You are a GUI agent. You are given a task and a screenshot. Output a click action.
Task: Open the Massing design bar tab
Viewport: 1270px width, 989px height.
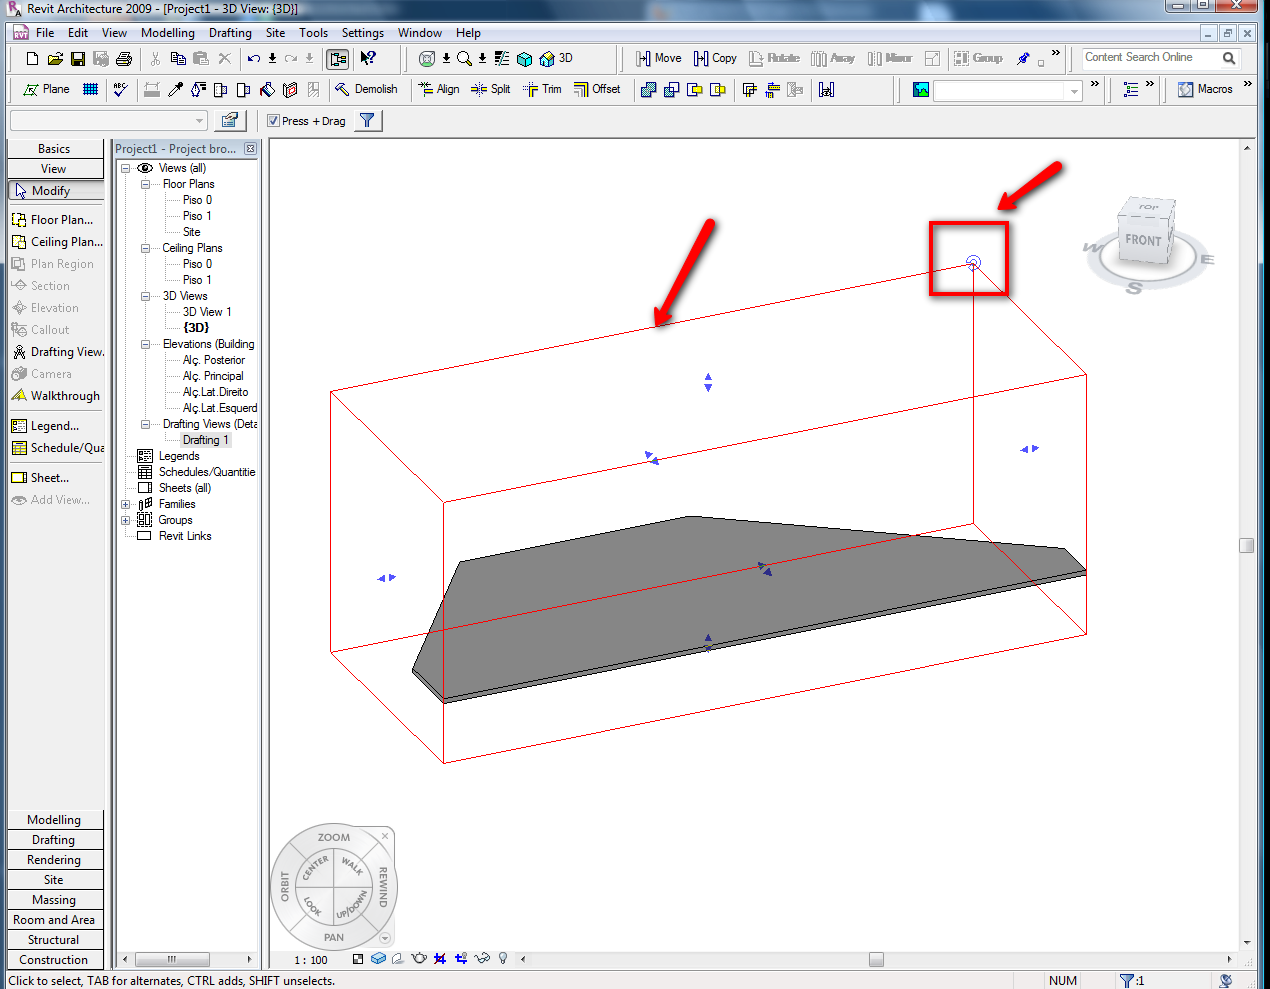click(x=55, y=900)
